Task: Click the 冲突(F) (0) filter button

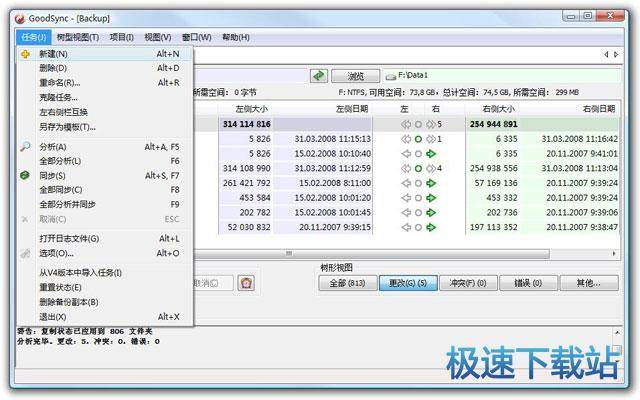Action: (468, 283)
